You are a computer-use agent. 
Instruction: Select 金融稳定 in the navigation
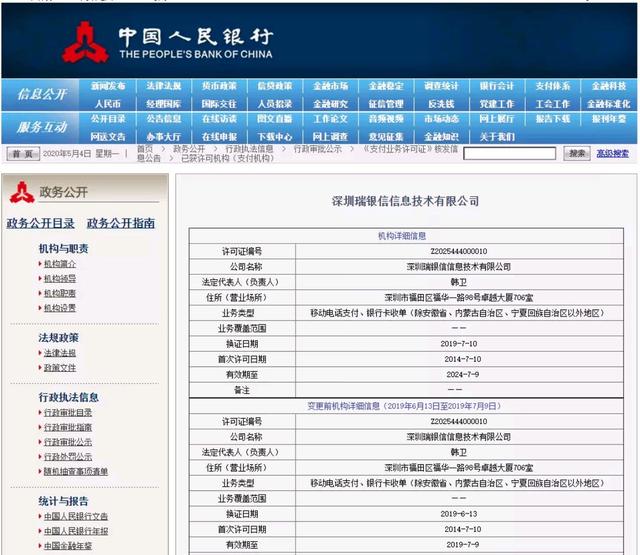coord(386,86)
